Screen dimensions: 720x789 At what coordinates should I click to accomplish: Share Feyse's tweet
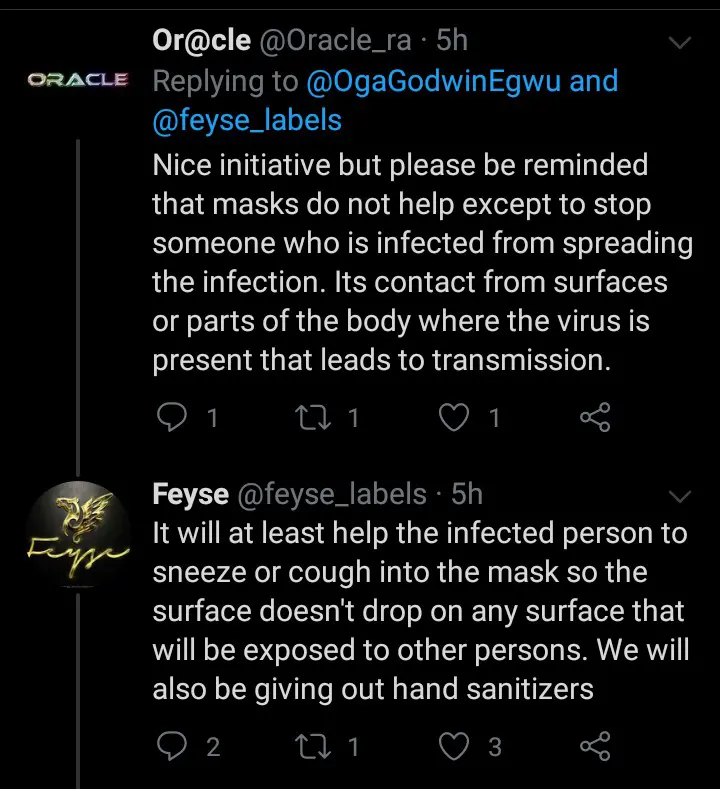click(595, 746)
